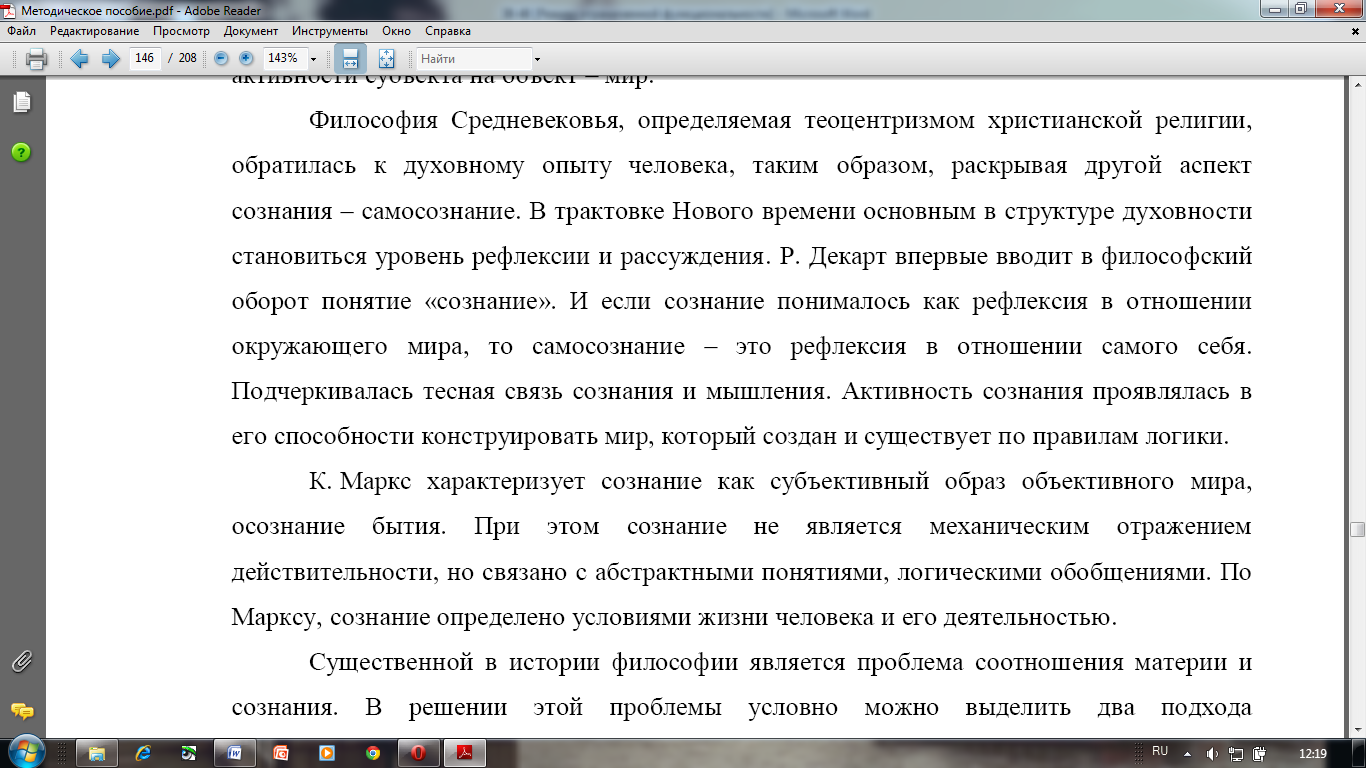Switch to Microsoft Word in the taskbar
The width and height of the screenshot is (1366, 768).
(235, 753)
